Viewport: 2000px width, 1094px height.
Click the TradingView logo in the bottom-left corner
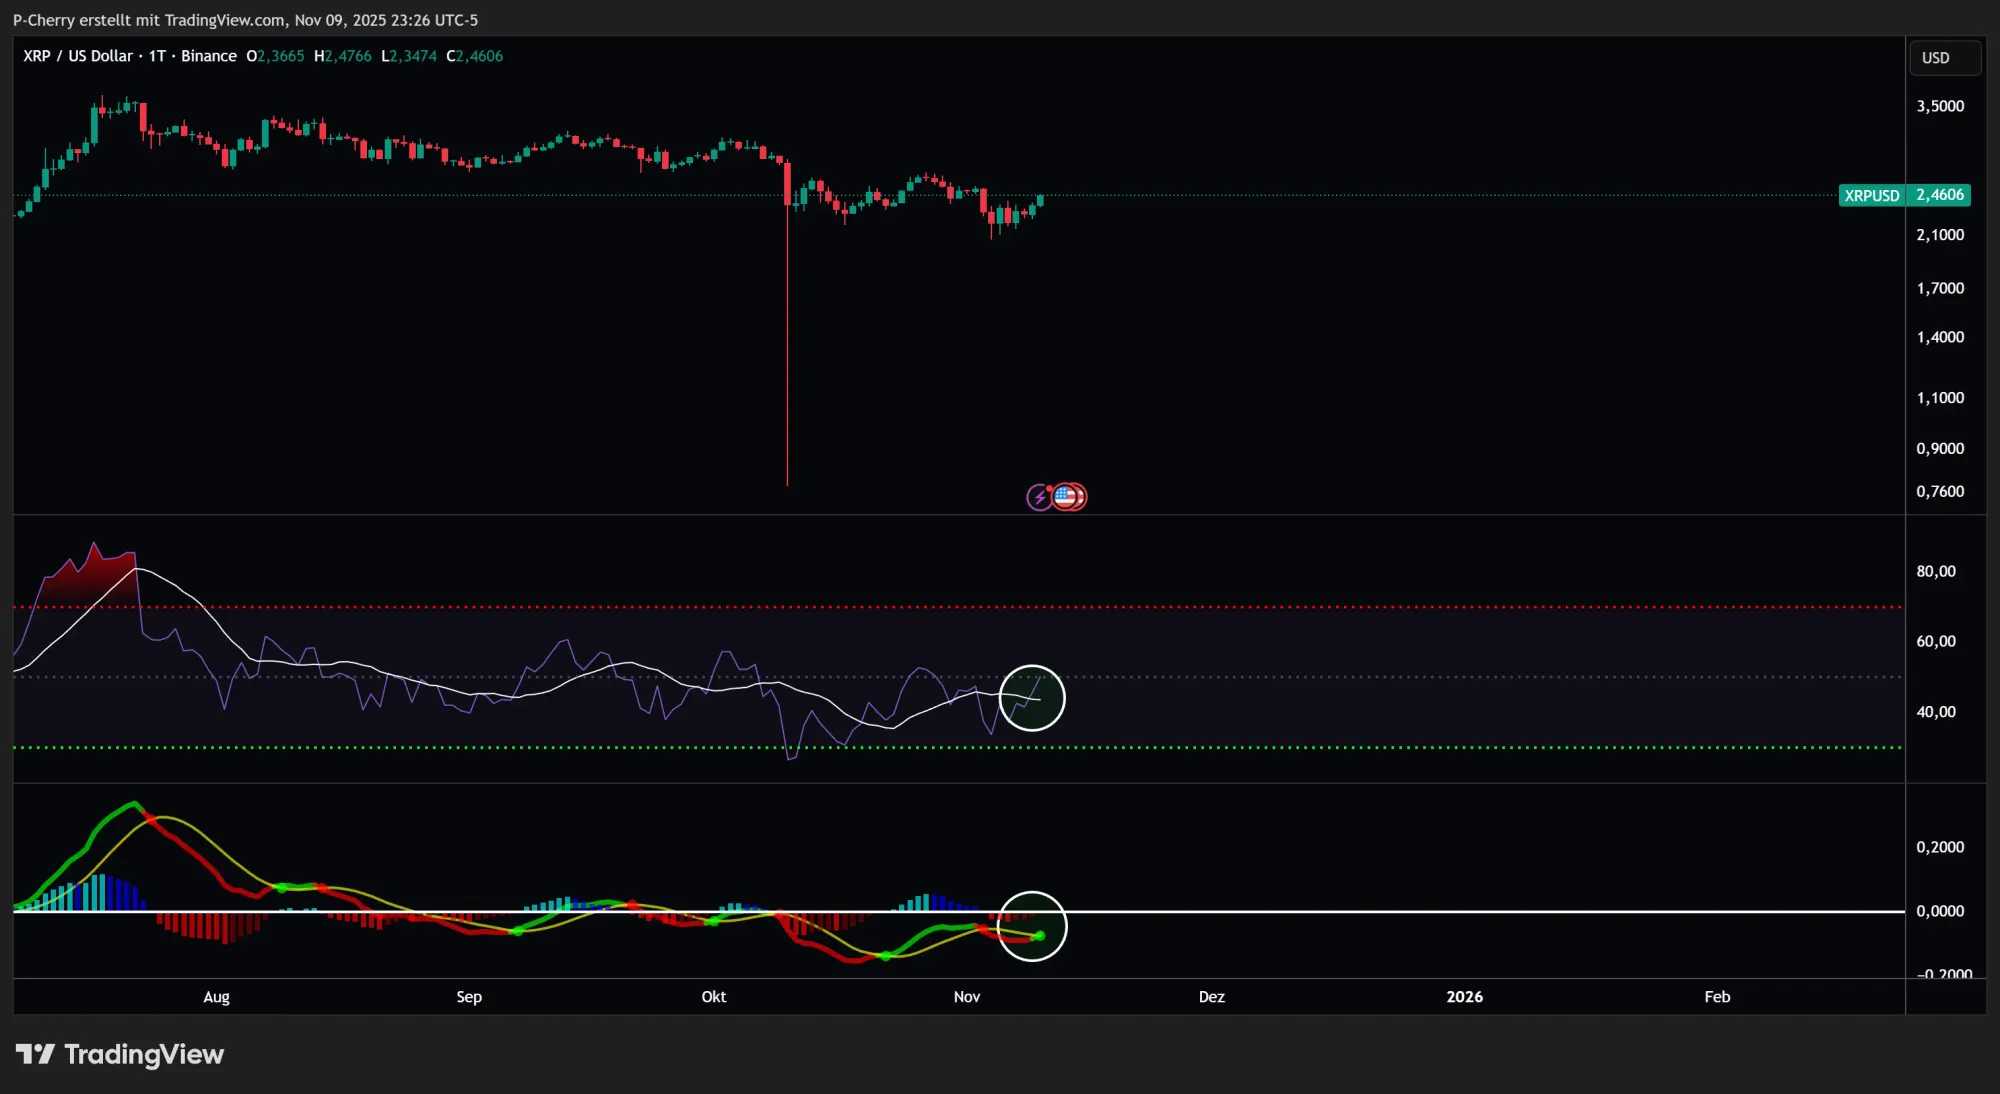(120, 1054)
